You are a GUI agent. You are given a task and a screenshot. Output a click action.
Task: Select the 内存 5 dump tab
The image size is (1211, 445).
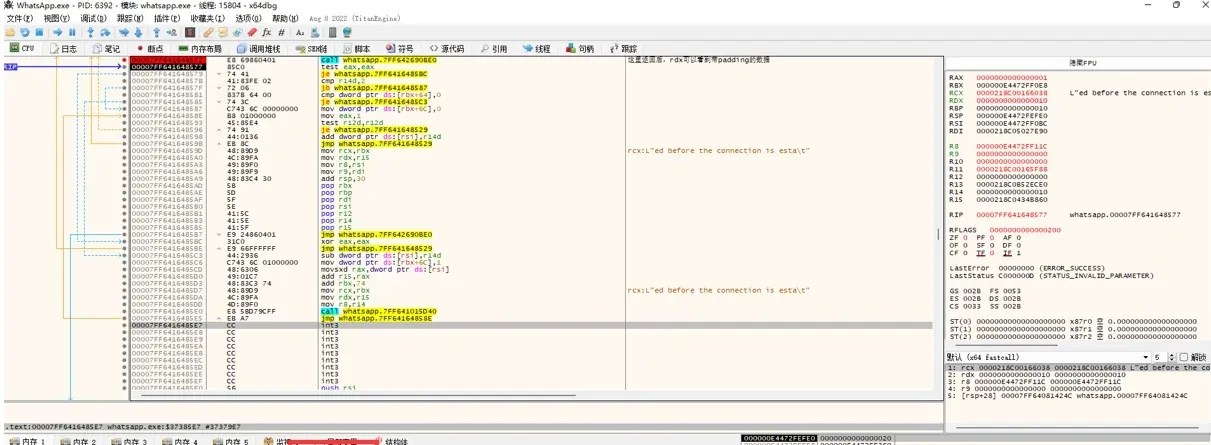231,441
